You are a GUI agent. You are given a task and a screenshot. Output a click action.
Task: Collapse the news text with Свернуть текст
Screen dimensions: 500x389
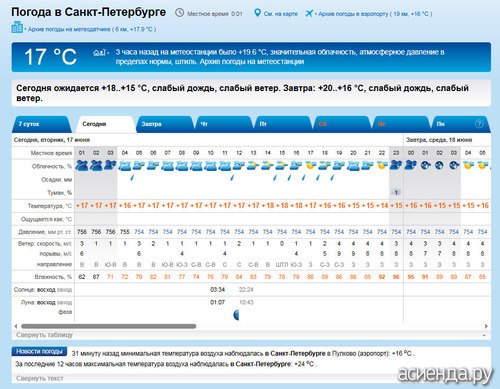click(x=40, y=378)
